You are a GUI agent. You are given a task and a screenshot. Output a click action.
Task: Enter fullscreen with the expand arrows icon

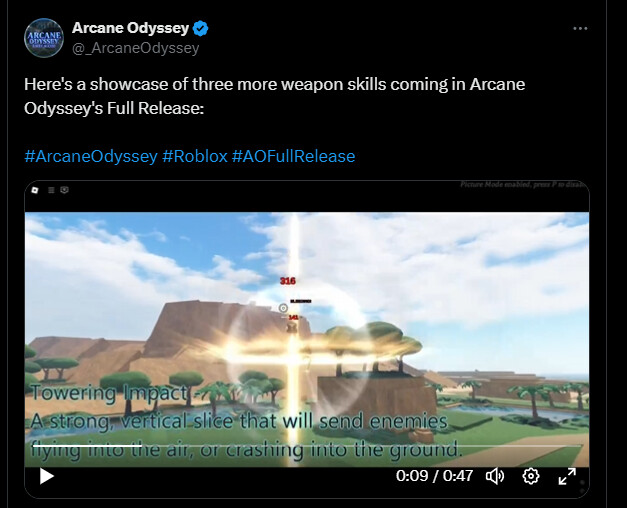[567, 476]
